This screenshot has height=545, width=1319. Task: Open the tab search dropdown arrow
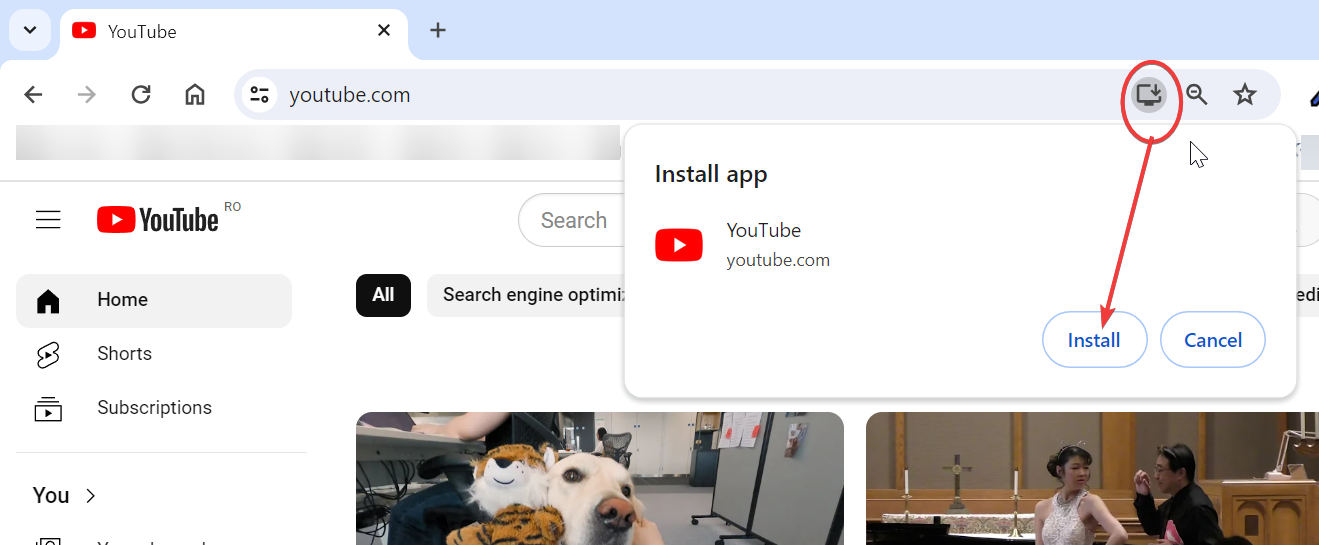30,30
